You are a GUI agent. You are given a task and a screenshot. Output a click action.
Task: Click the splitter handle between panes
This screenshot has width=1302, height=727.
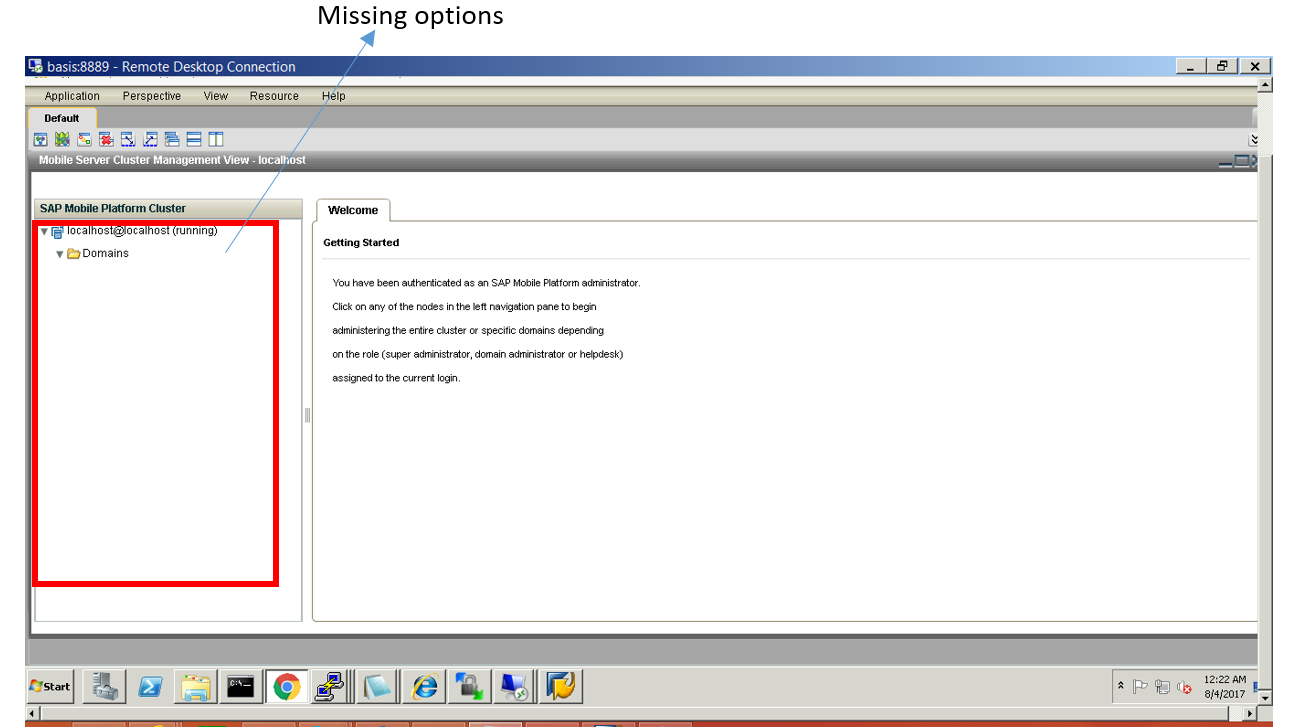(x=308, y=414)
